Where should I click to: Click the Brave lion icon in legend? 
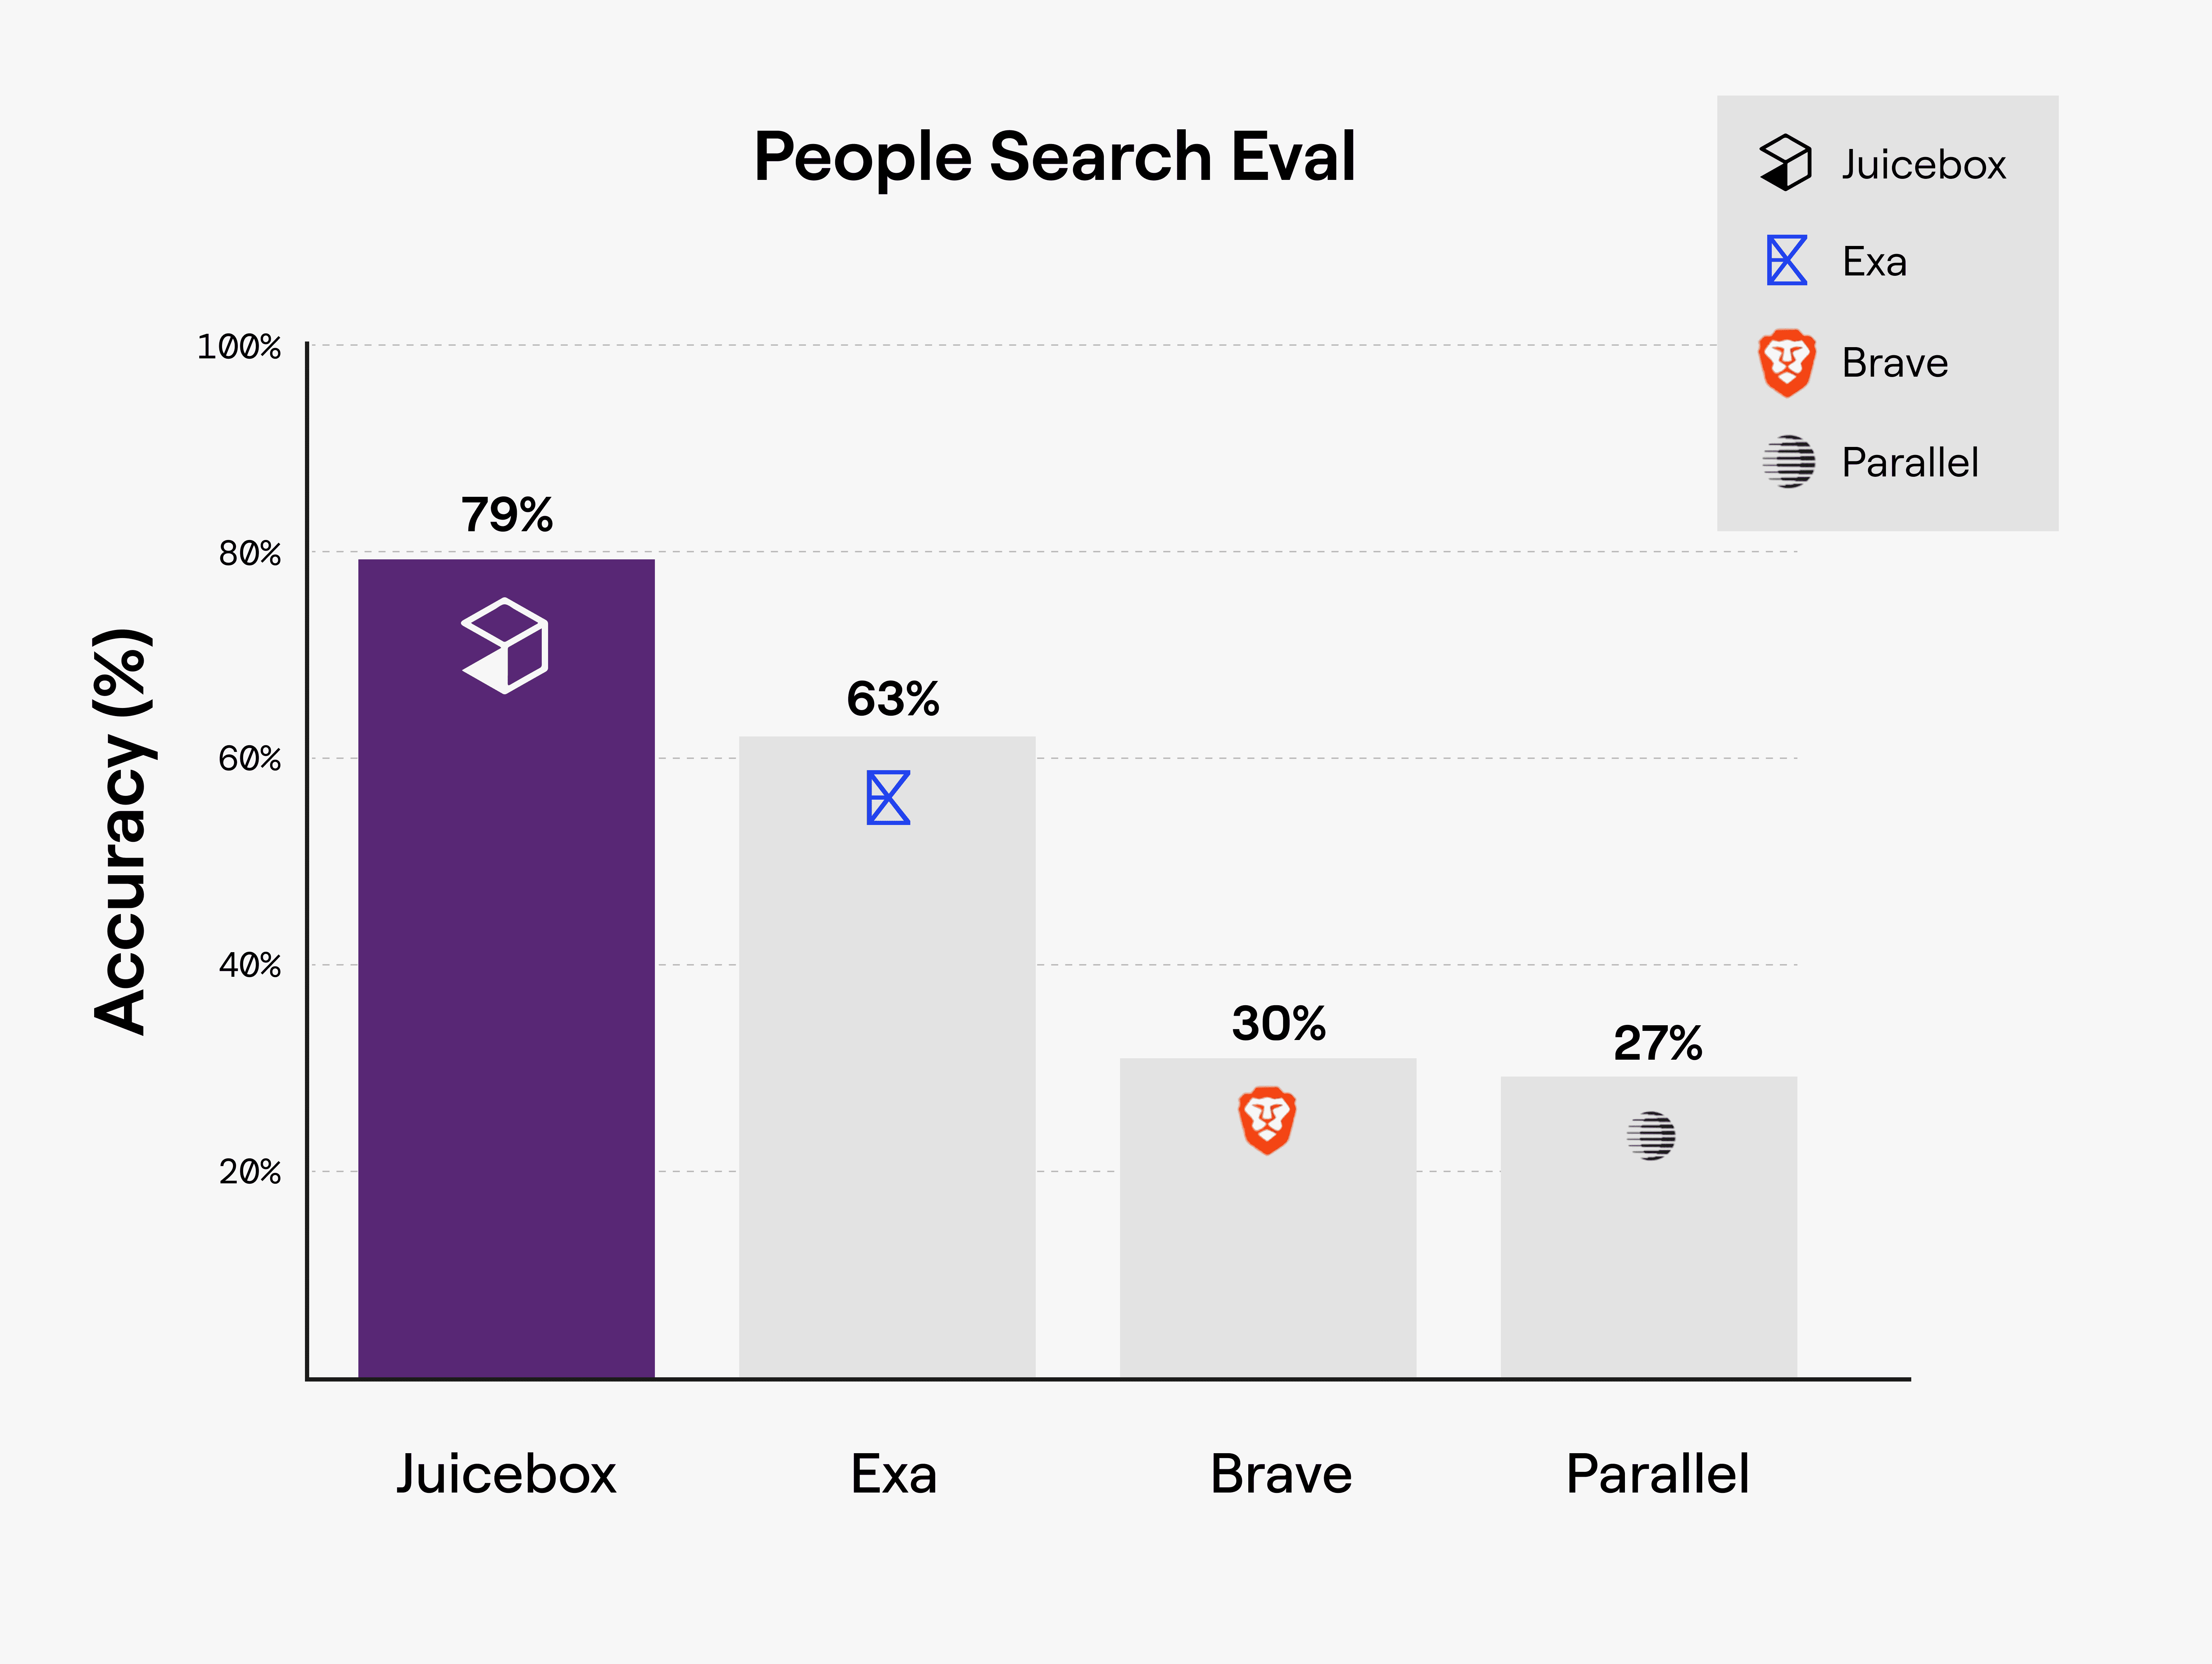1787,362
